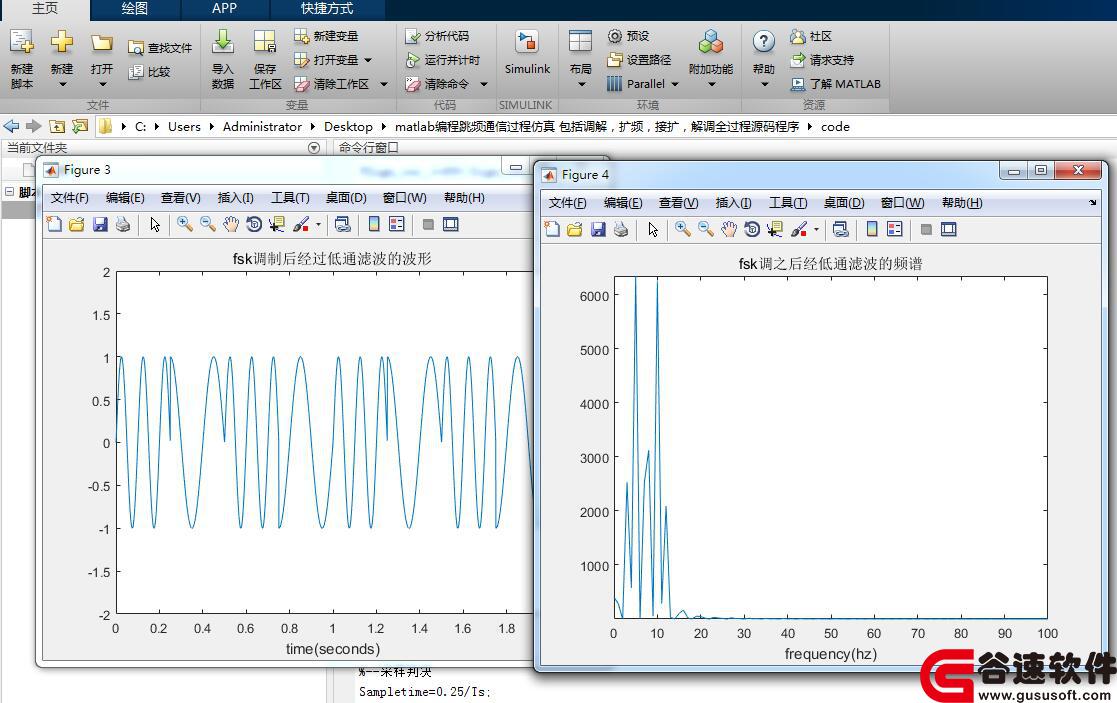1117x703 pixels.
Task: Open 工具(T) menu in Figure 4
Action: point(788,203)
